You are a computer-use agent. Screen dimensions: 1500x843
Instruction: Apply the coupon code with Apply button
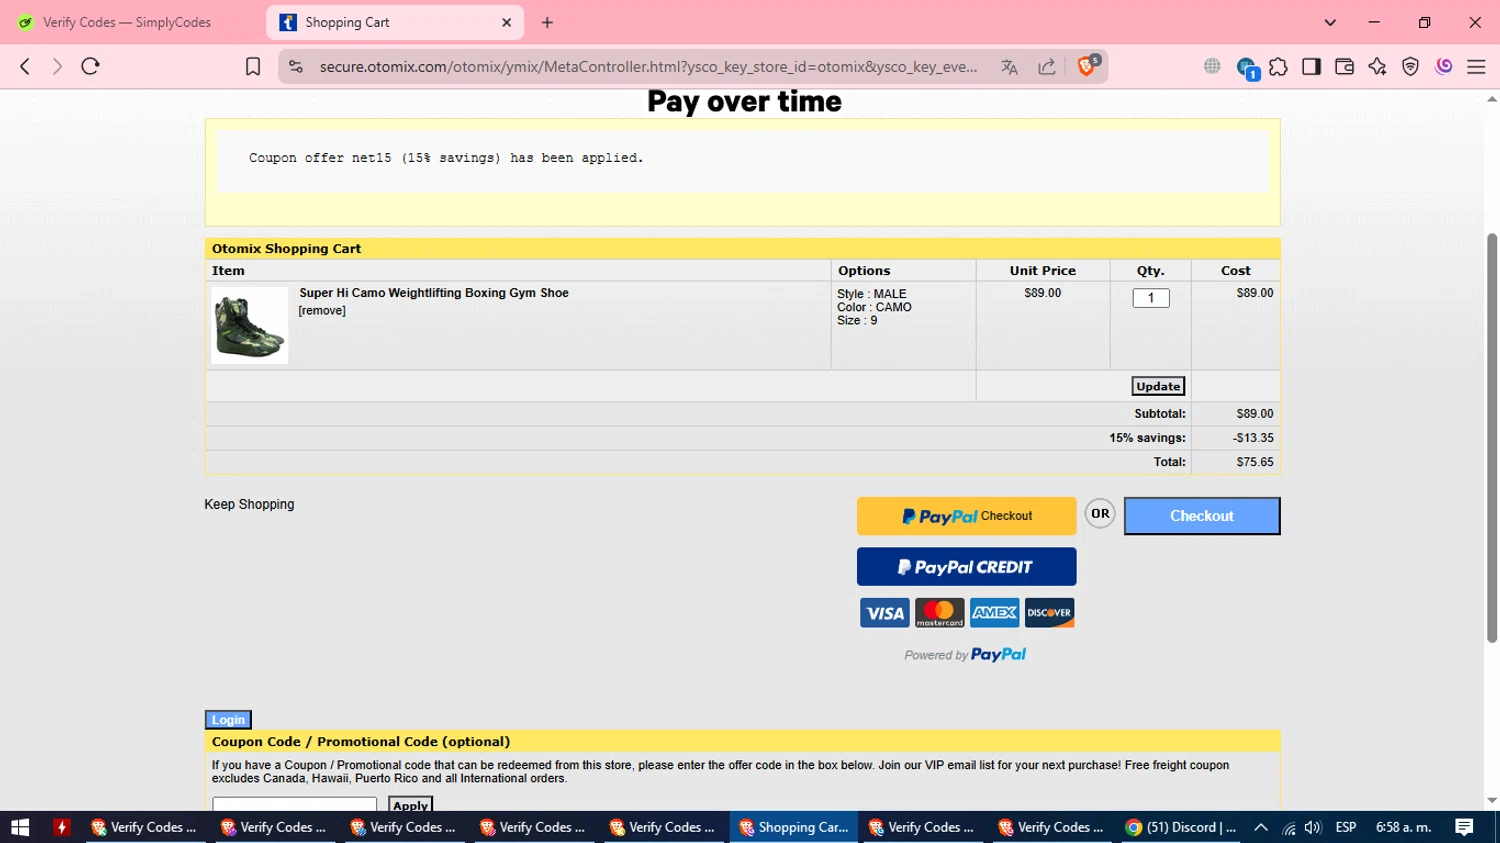pos(410,804)
